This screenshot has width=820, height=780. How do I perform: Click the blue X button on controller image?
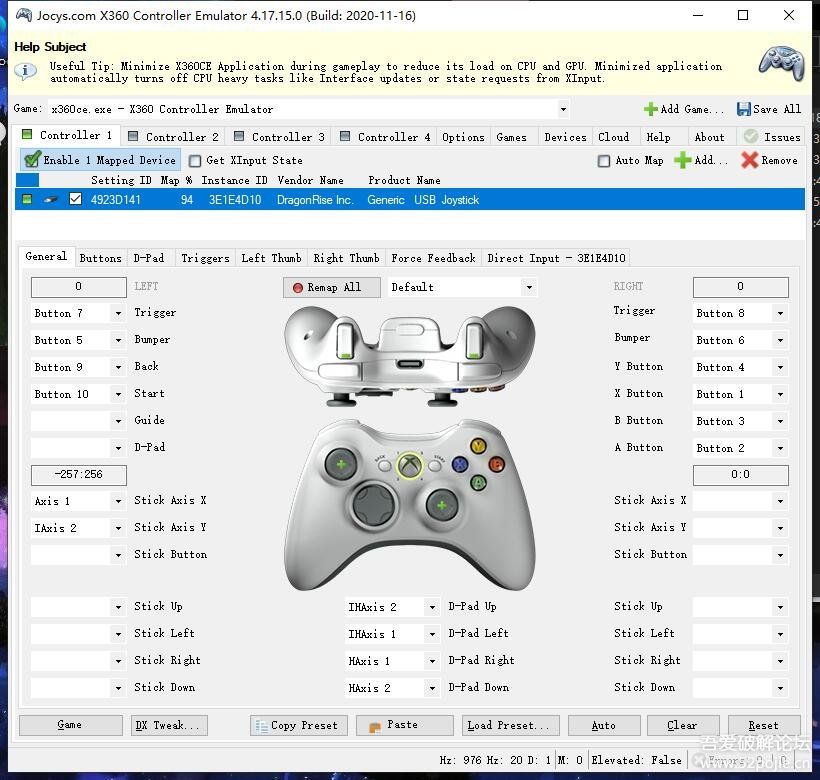pyautogui.click(x=460, y=464)
